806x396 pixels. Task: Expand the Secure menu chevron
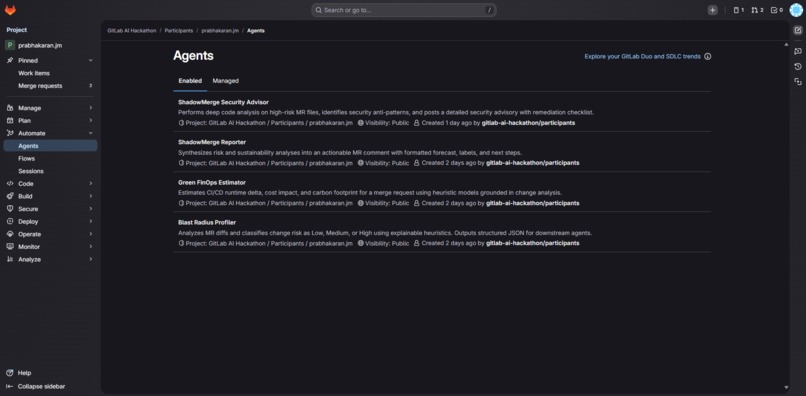tap(90, 209)
